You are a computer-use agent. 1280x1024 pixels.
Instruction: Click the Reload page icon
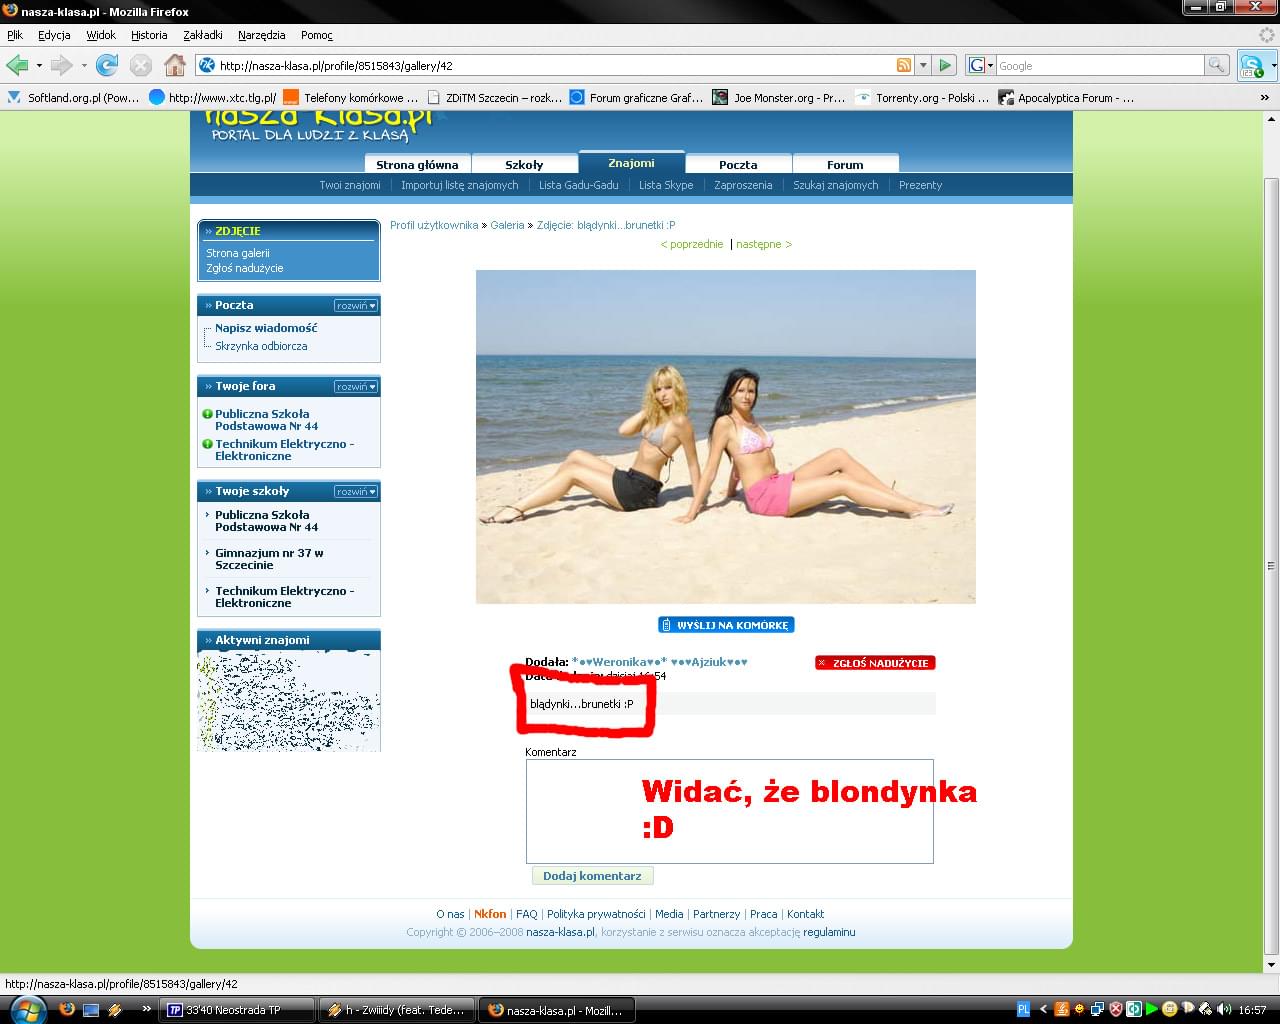click(x=107, y=66)
